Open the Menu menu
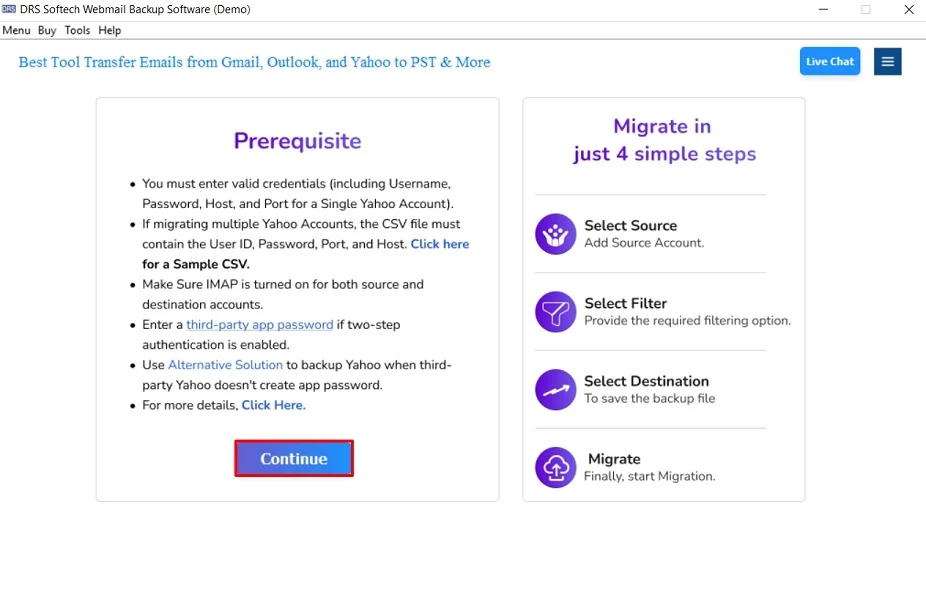926x600 pixels. (x=16, y=30)
